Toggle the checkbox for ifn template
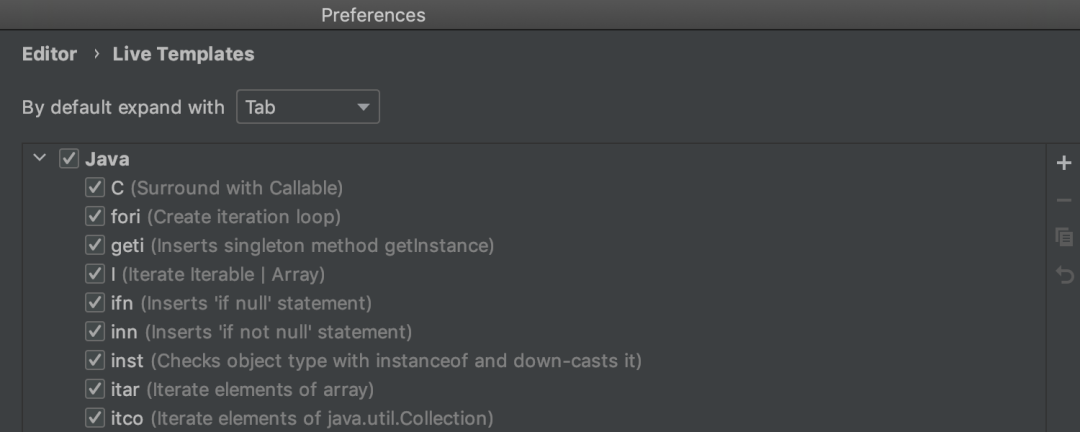Screen dimensions: 1080x432 [x=95, y=302]
